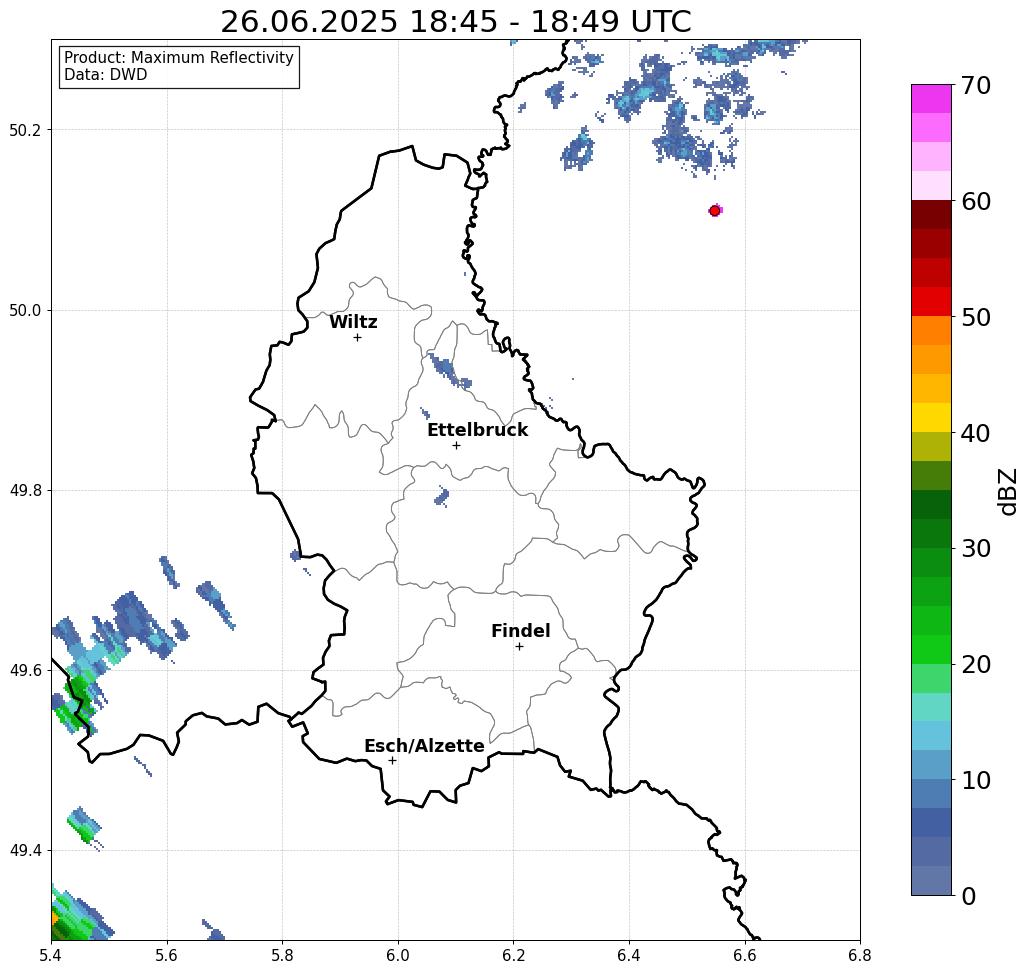1029x973 pixels.
Task: Click the longitude label 6.4
Action: [629, 956]
